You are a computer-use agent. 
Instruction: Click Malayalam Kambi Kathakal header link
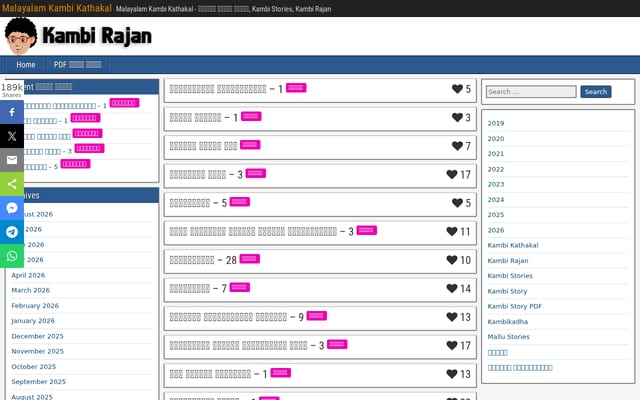click(x=57, y=8)
